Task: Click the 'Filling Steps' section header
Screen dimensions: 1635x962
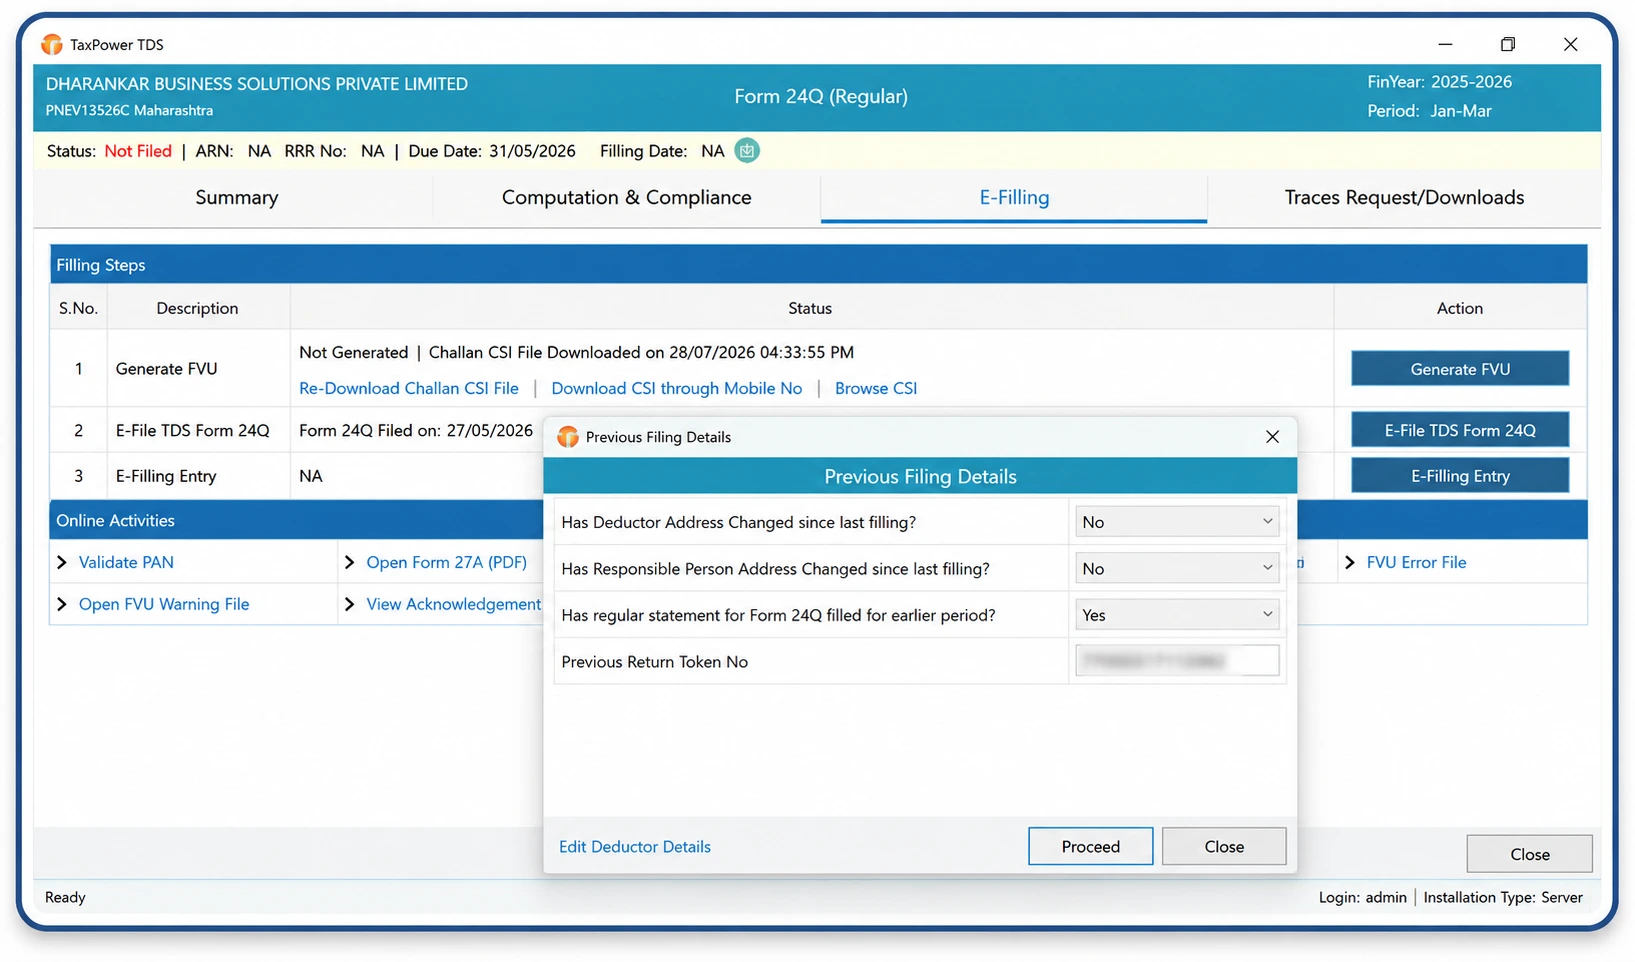Action: 818,265
